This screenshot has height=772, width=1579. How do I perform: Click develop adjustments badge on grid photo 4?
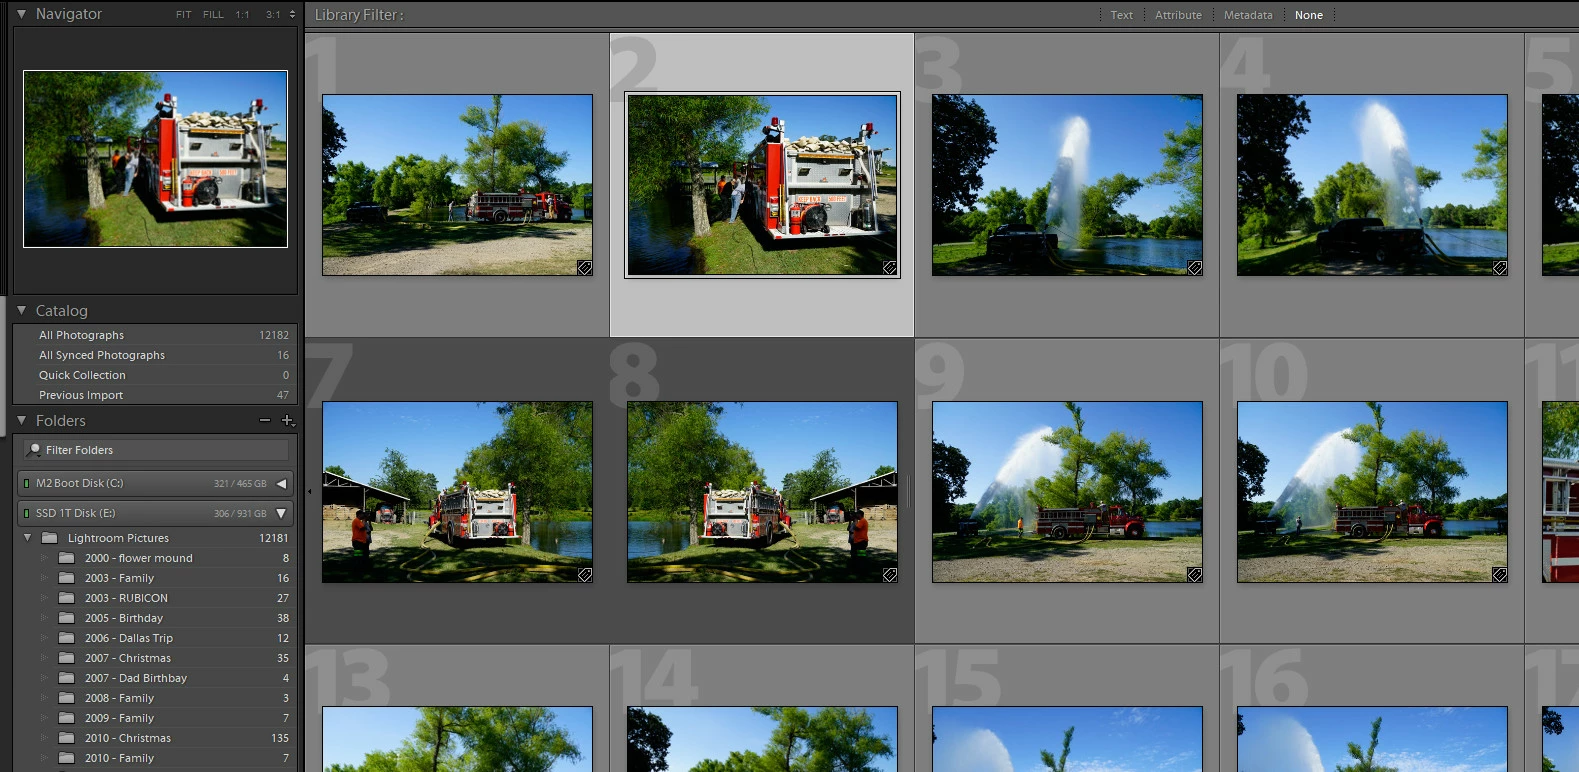[1500, 268]
